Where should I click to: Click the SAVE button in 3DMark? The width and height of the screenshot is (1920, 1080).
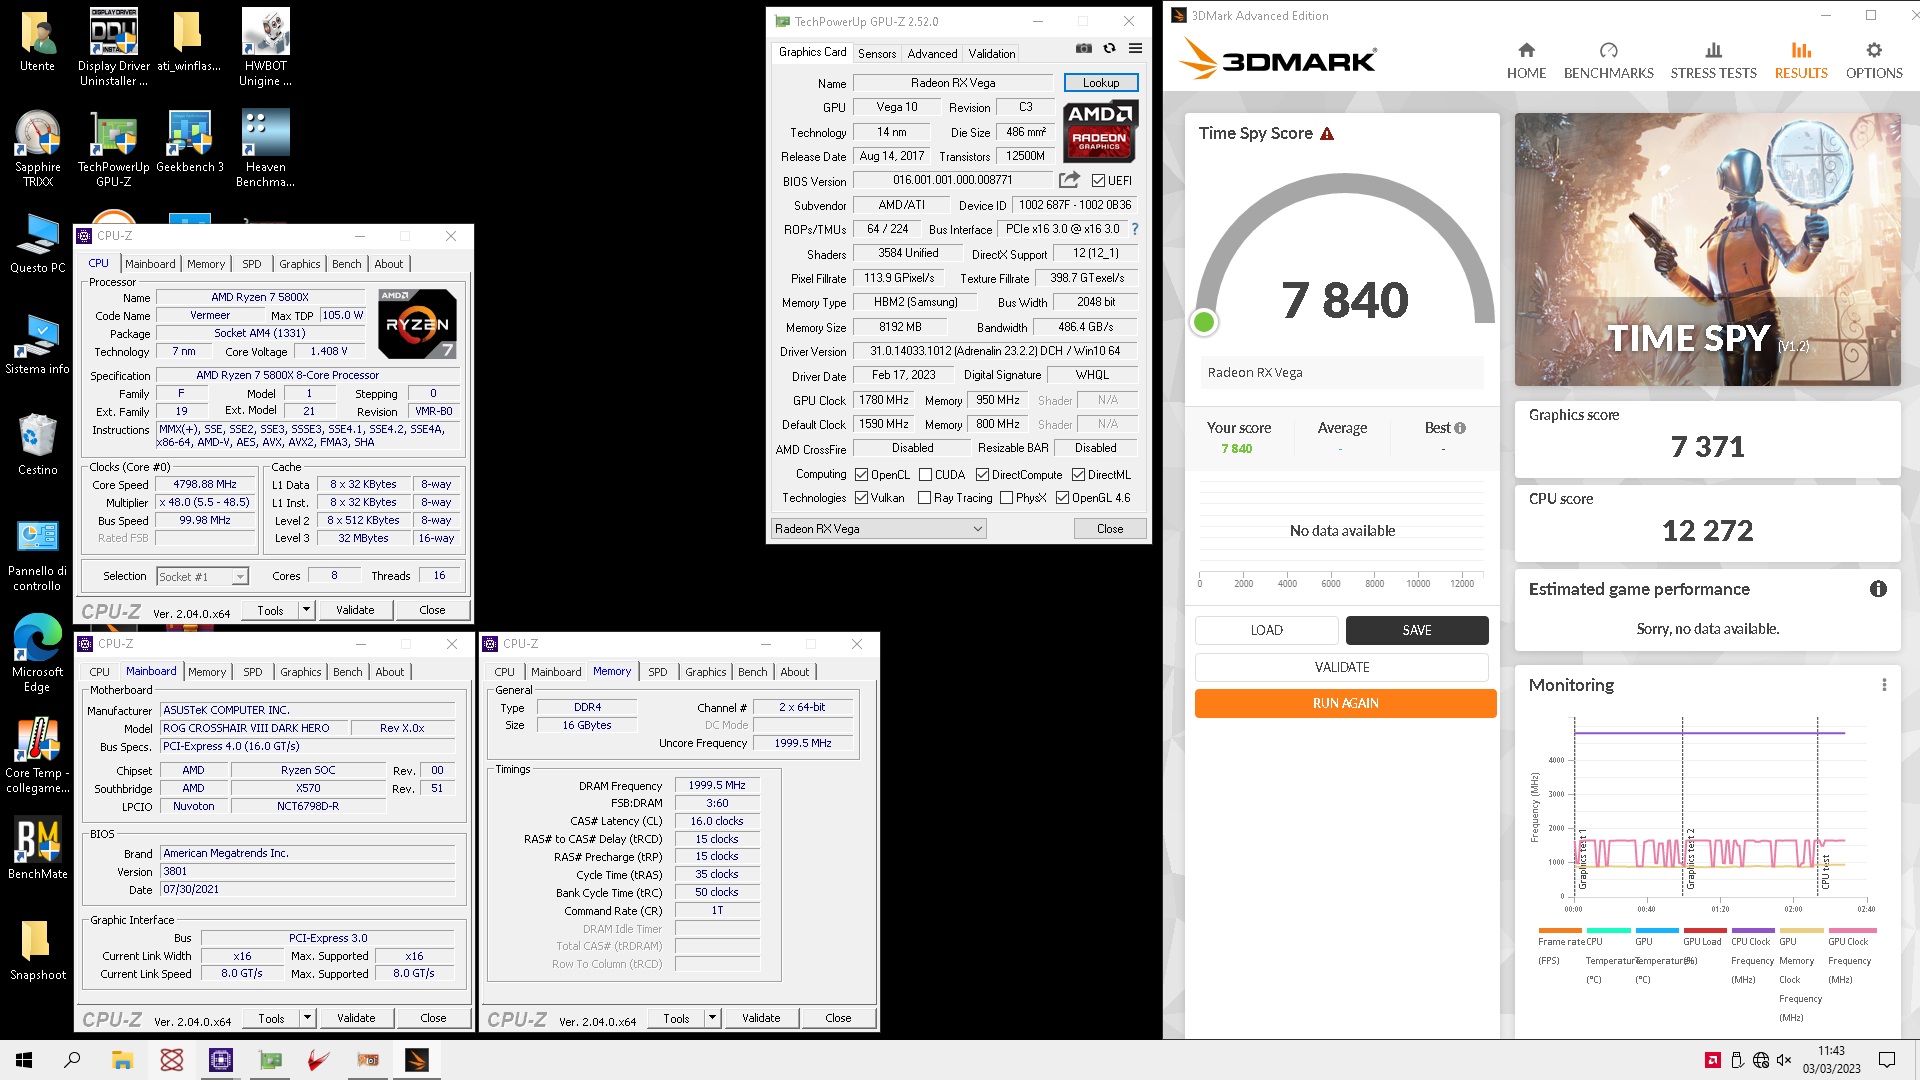coord(1417,630)
